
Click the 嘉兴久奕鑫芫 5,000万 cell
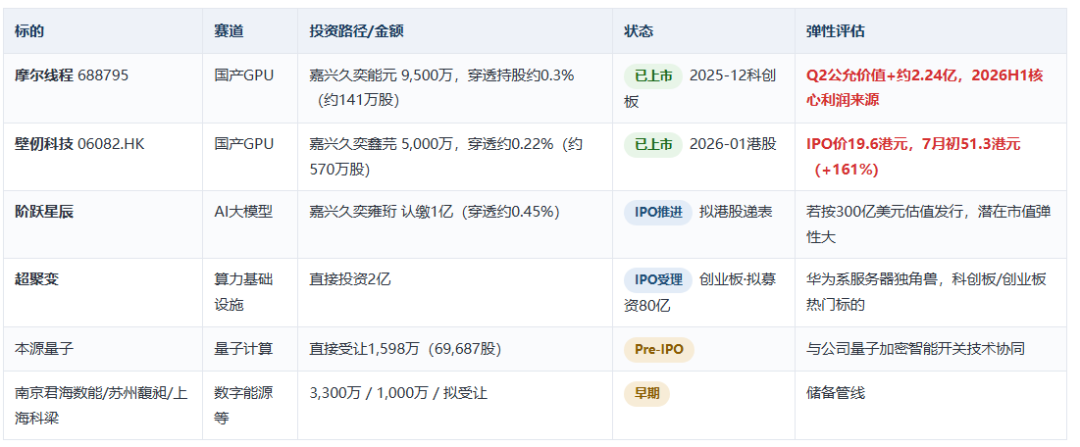coord(455,156)
